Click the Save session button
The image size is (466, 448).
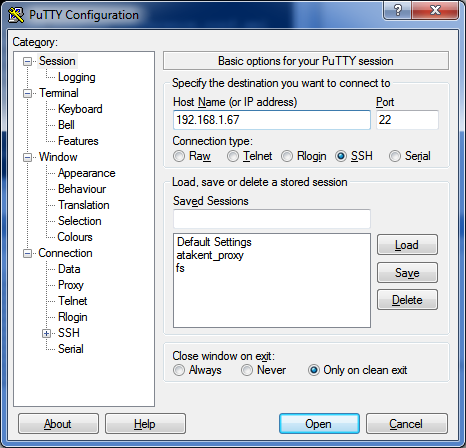pyautogui.click(x=407, y=273)
